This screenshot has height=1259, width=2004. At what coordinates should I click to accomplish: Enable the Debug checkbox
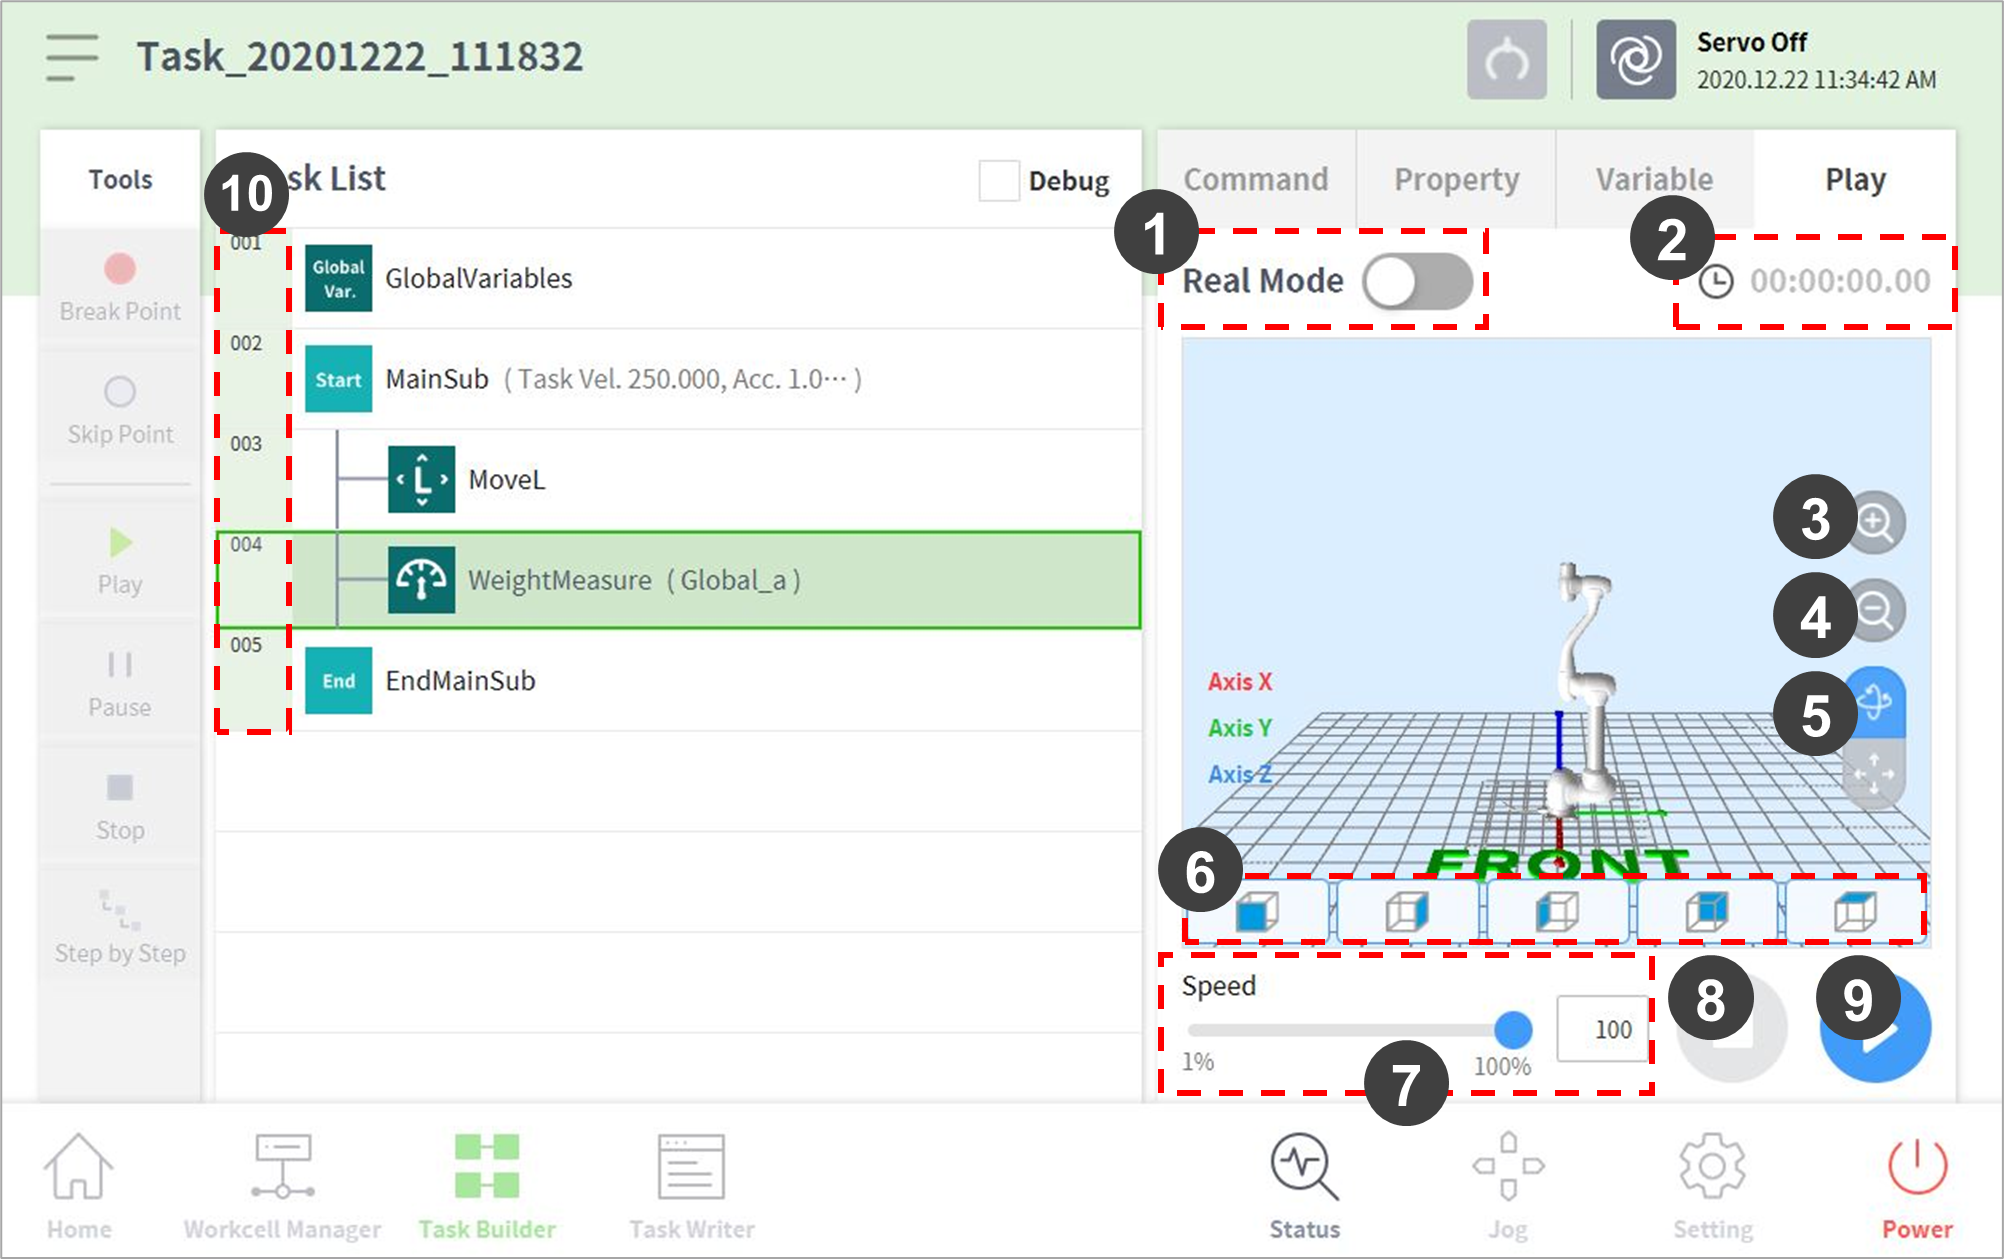[x=999, y=181]
